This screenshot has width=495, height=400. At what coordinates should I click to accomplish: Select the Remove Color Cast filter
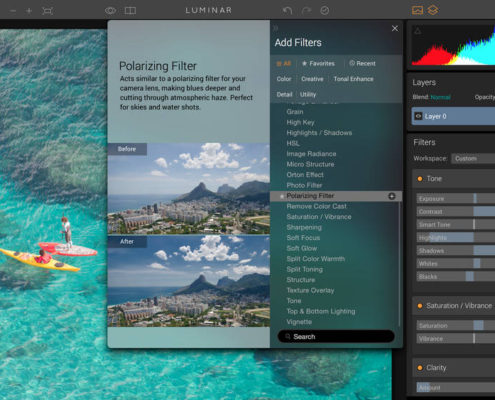(316, 206)
